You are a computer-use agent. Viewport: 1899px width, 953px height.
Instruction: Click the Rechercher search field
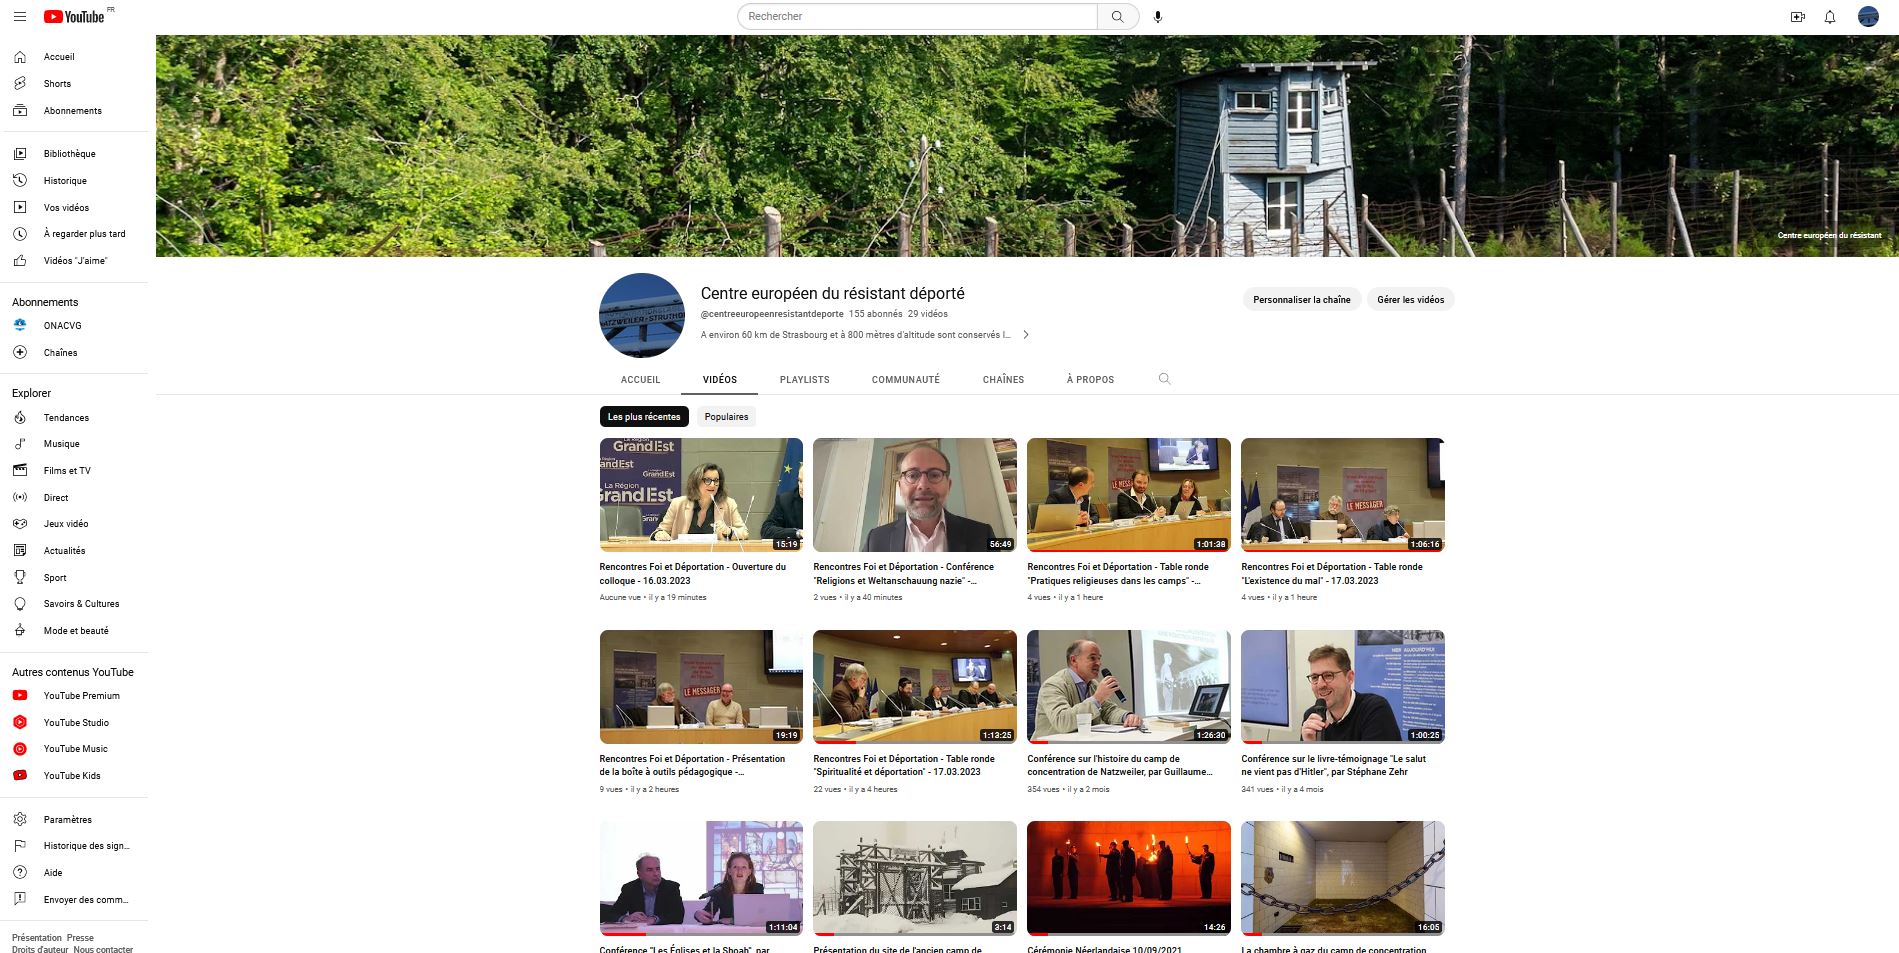pos(918,17)
